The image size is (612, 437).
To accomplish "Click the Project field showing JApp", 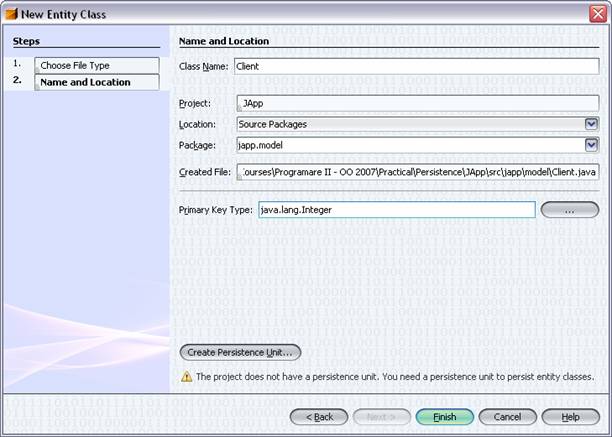I will (x=418, y=103).
